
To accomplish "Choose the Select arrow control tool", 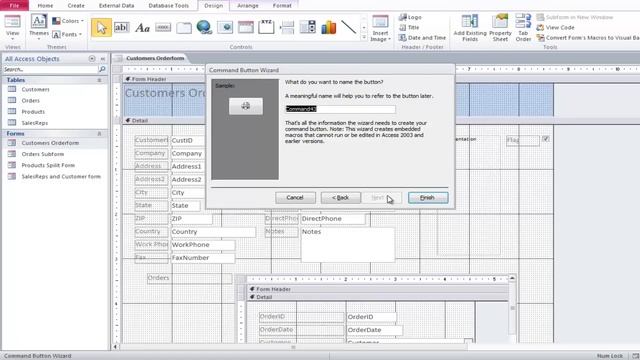I will [x=101, y=27].
